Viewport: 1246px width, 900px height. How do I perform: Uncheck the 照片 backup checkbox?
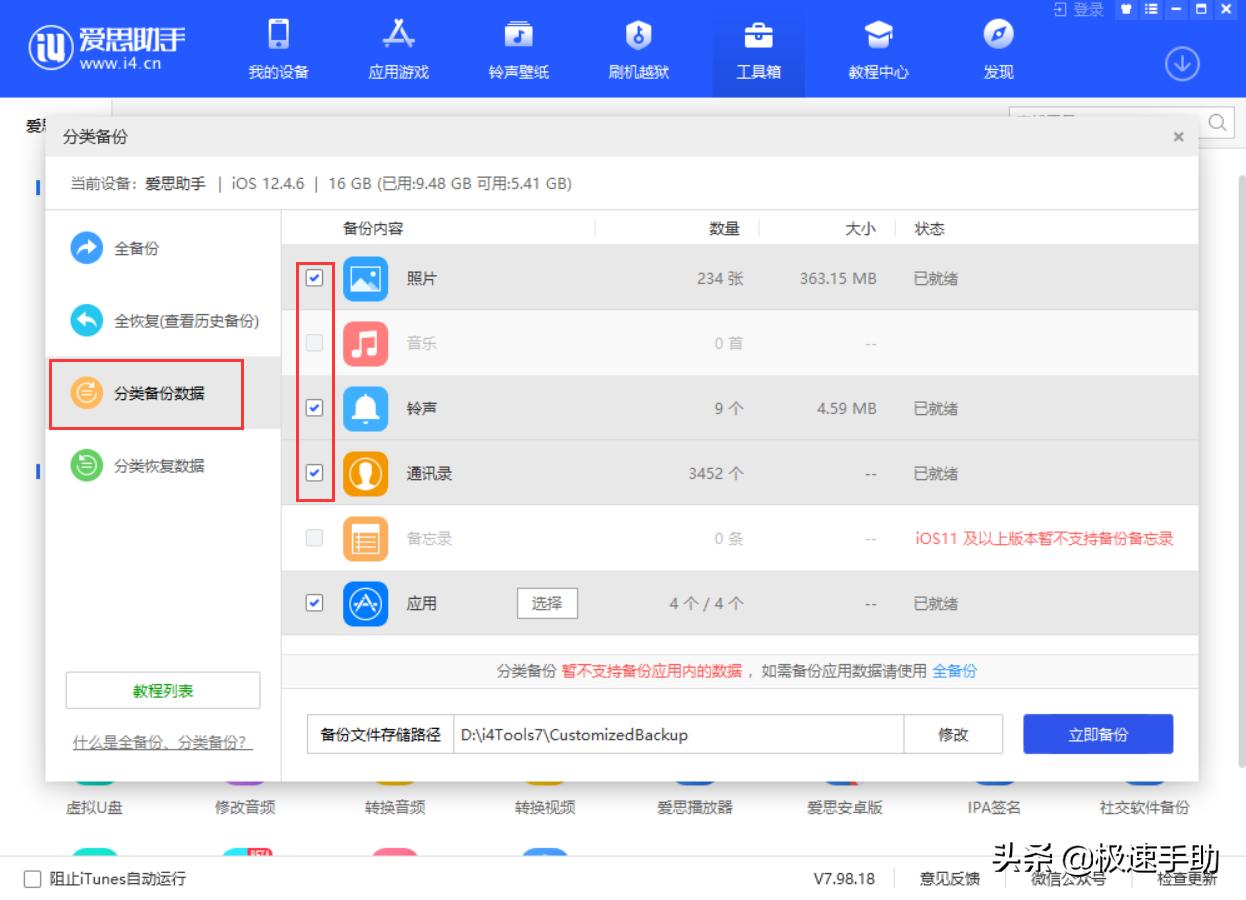pyautogui.click(x=314, y=278)
